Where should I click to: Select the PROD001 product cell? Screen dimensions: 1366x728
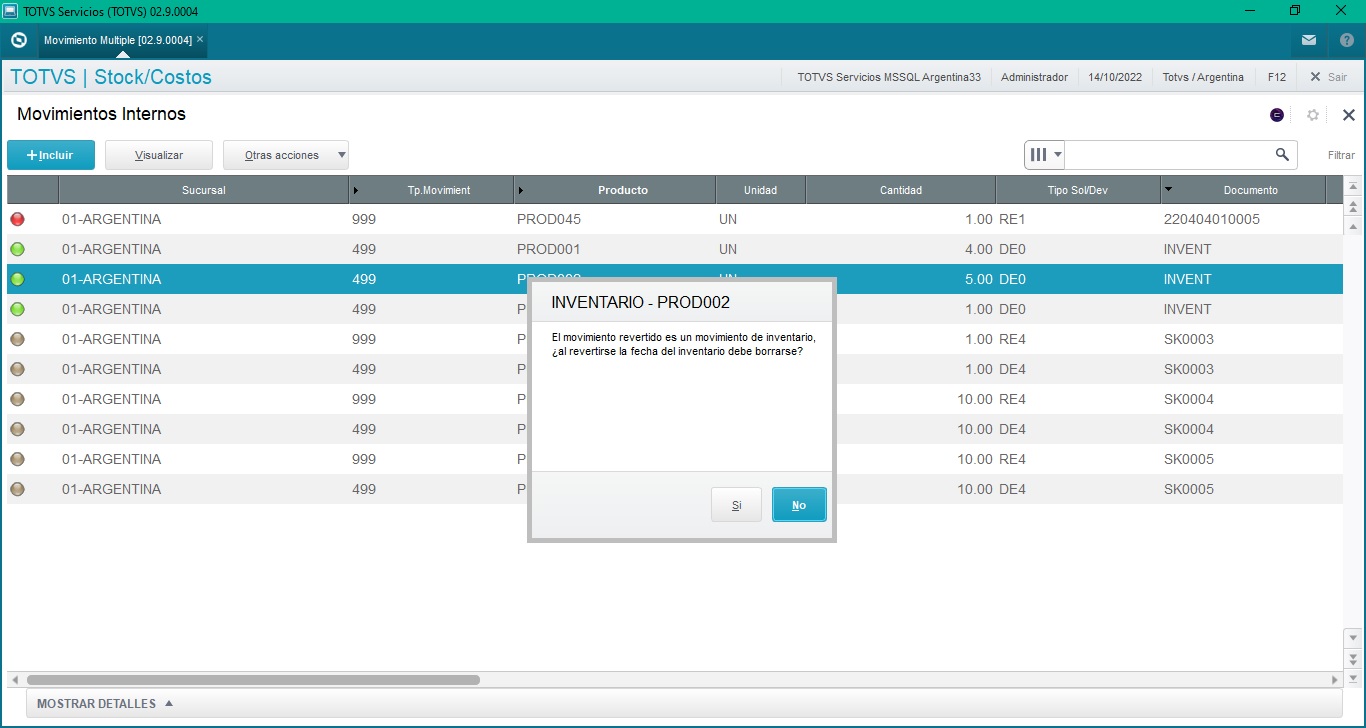549,249
